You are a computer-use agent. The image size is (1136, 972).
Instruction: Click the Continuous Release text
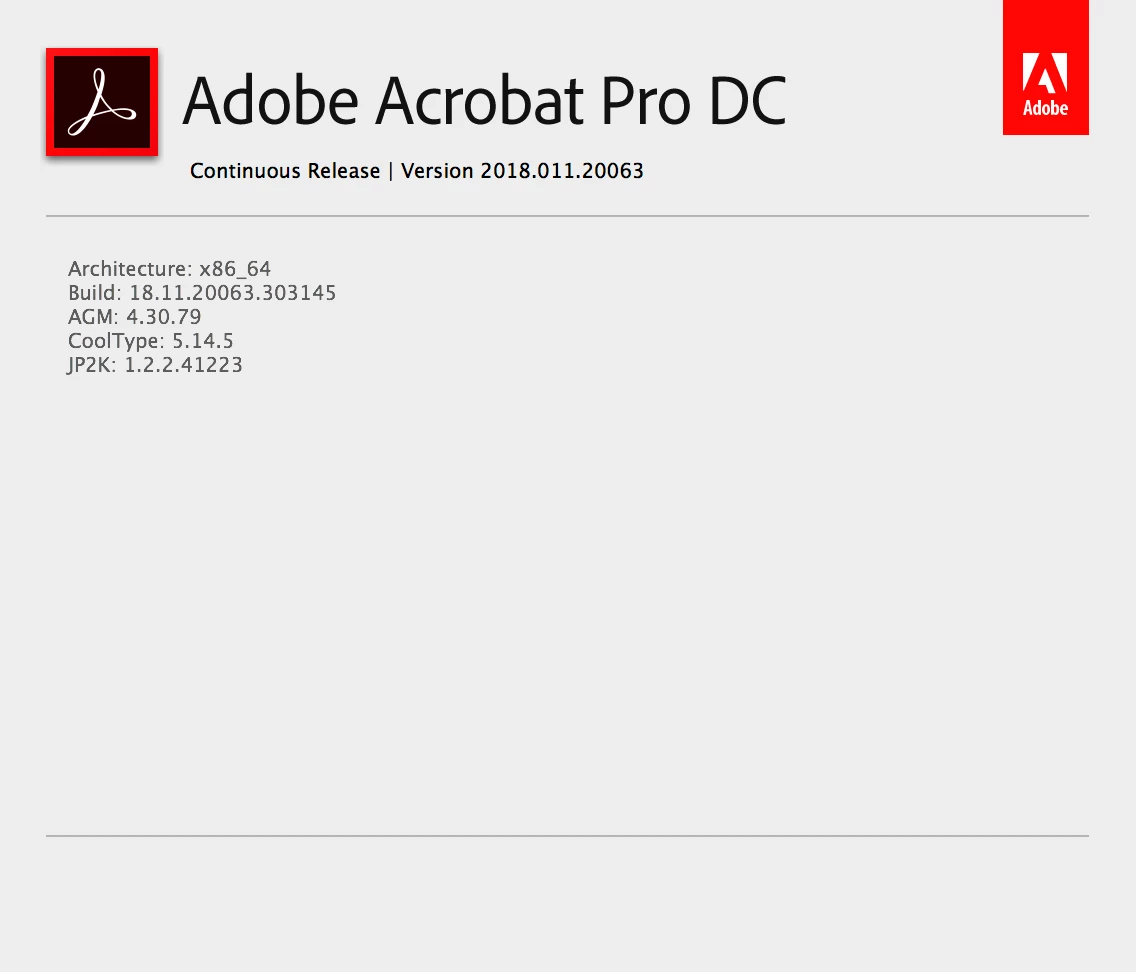coord(285,171)
